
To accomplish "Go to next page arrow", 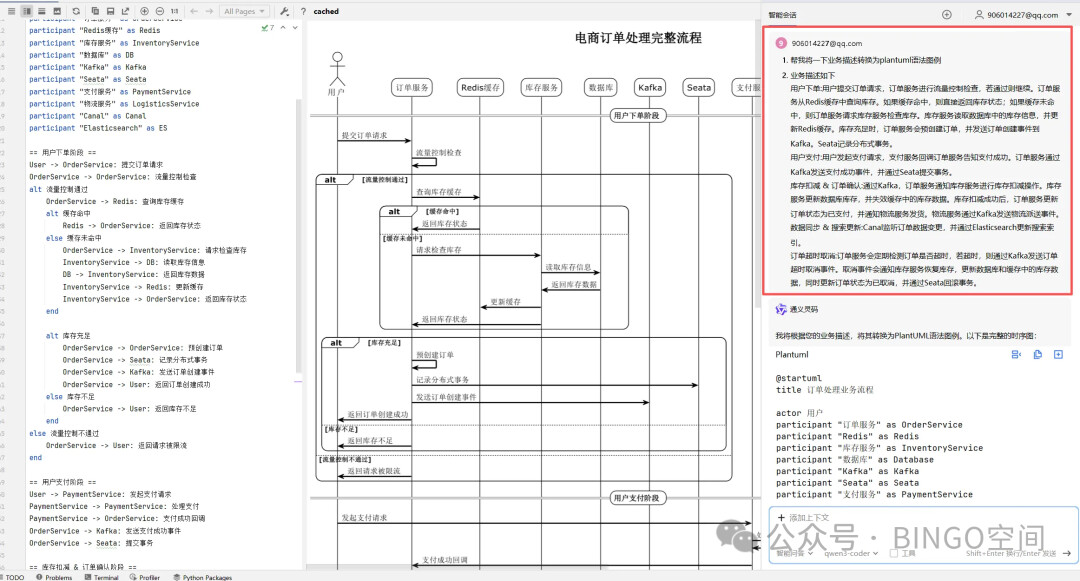I will point(209,11).
